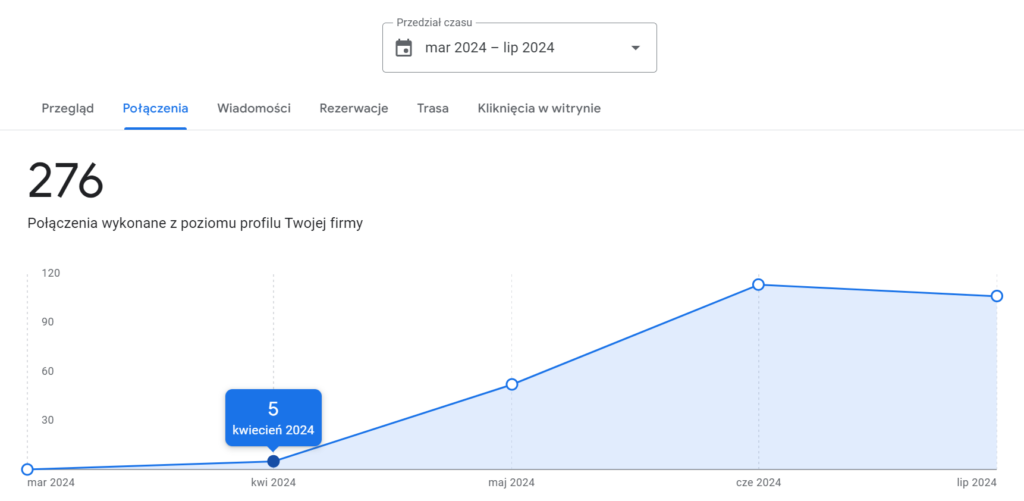
Task: Open the Połączenia tab
Action: 155,108
